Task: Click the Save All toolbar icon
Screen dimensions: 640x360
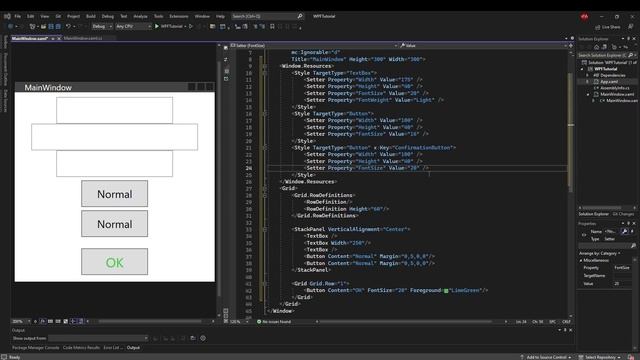Action: click(x=58, y=26)
